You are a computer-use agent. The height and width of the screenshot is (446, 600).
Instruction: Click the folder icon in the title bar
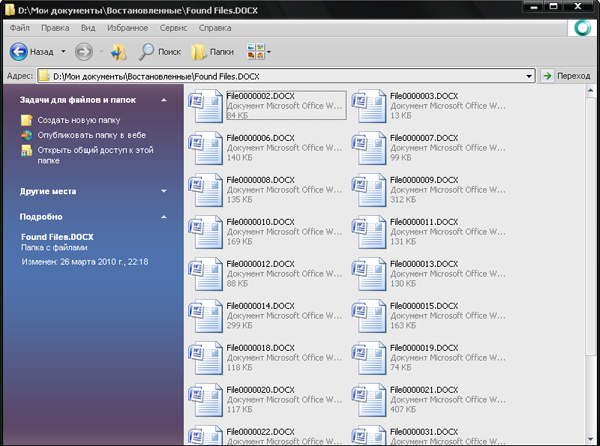click(x=10, y=9)
